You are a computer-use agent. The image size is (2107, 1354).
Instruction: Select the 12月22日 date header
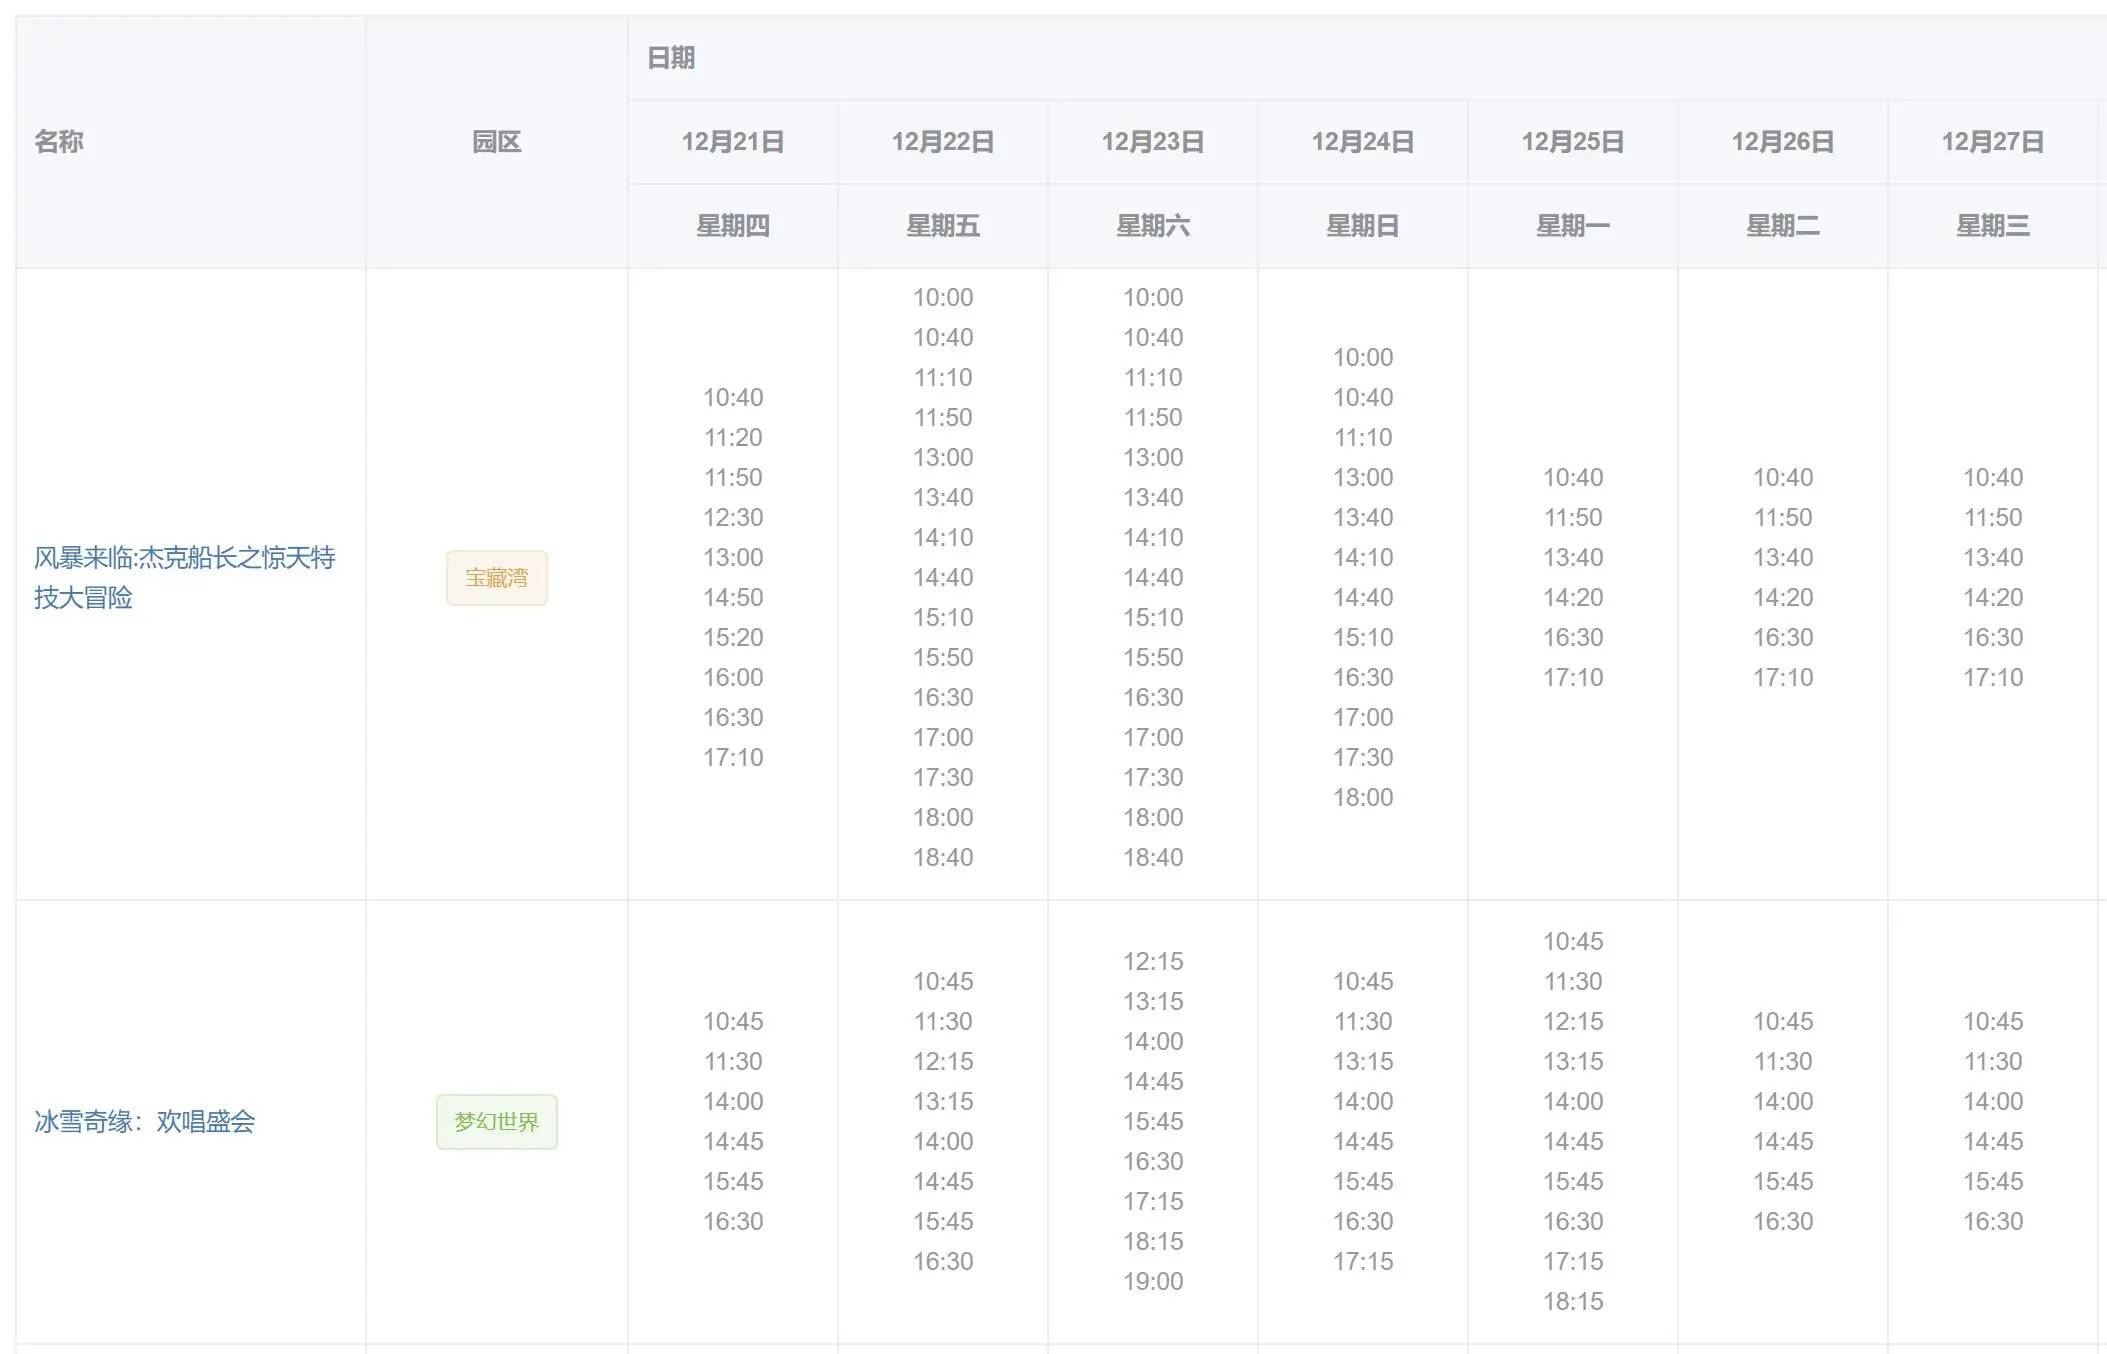coord(942,142)
